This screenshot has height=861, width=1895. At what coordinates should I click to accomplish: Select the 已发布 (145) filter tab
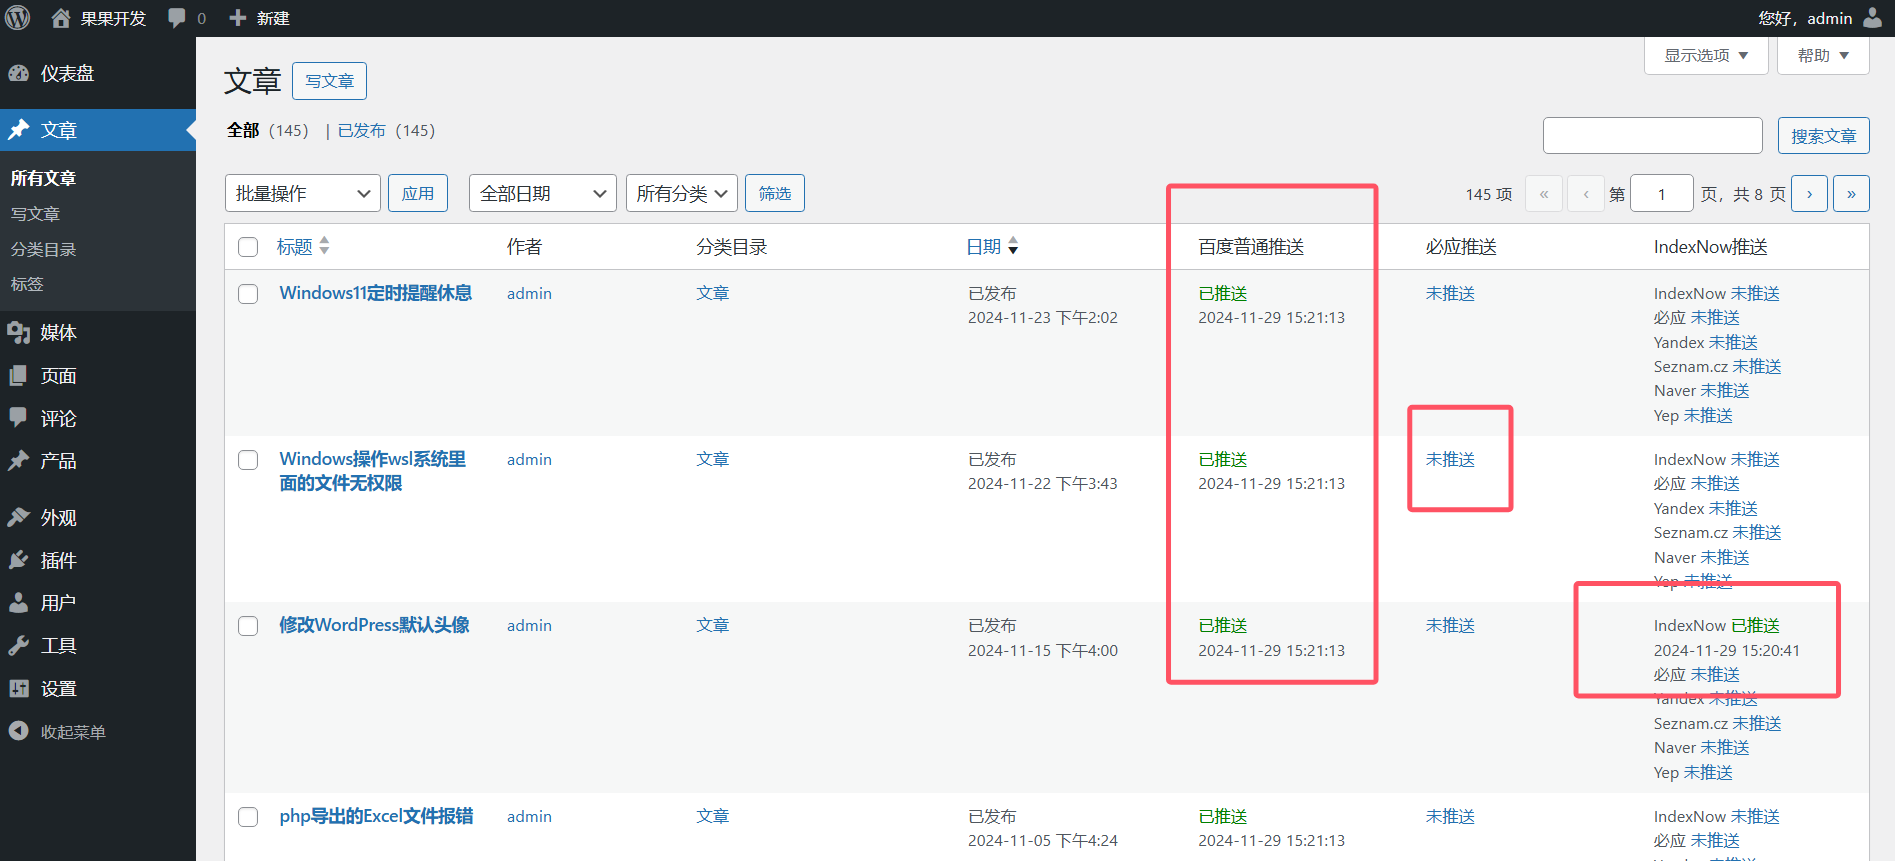pyautogui.click(x=386, y=130)
